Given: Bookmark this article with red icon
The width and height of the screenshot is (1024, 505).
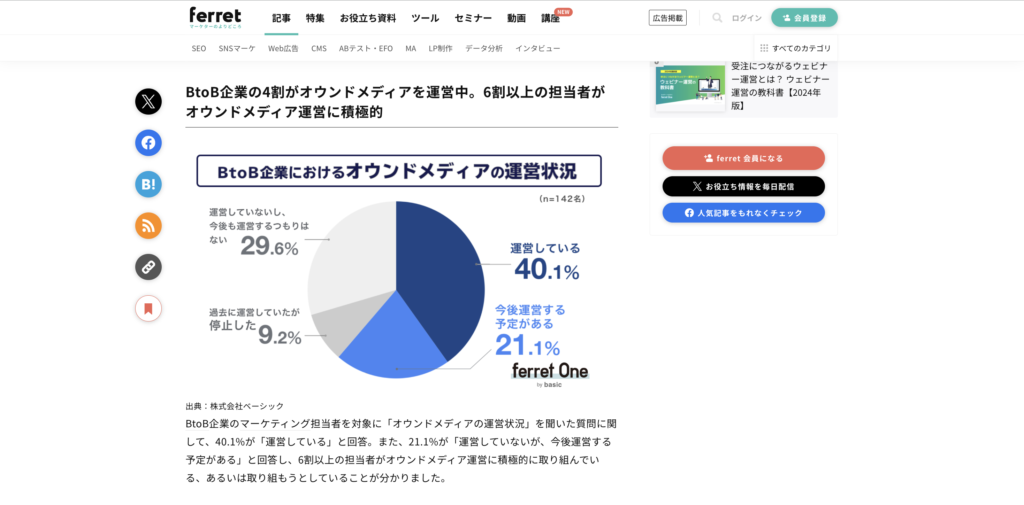Looking at the screenshot, I should pyautogui.click(x=148, y=308).
